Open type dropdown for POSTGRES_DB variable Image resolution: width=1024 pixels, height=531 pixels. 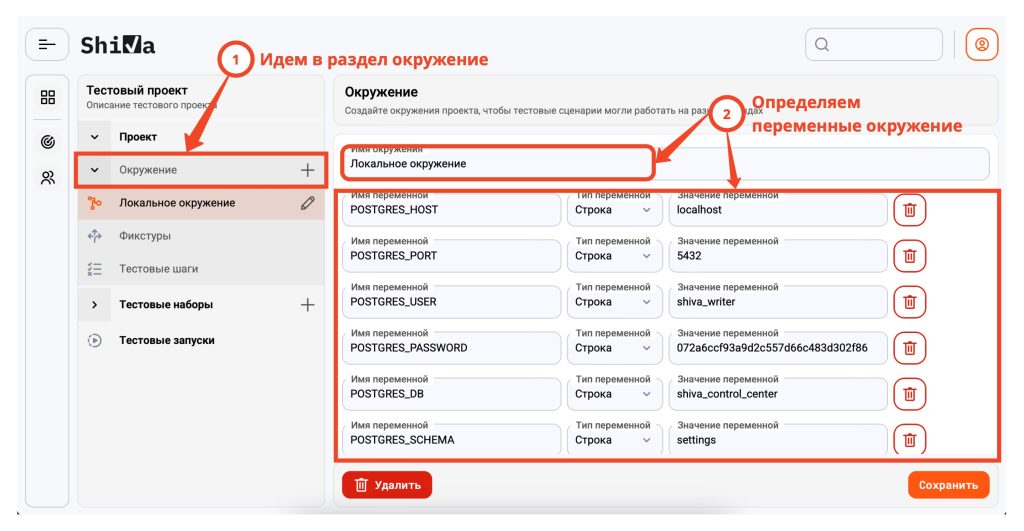coord(612,394)
